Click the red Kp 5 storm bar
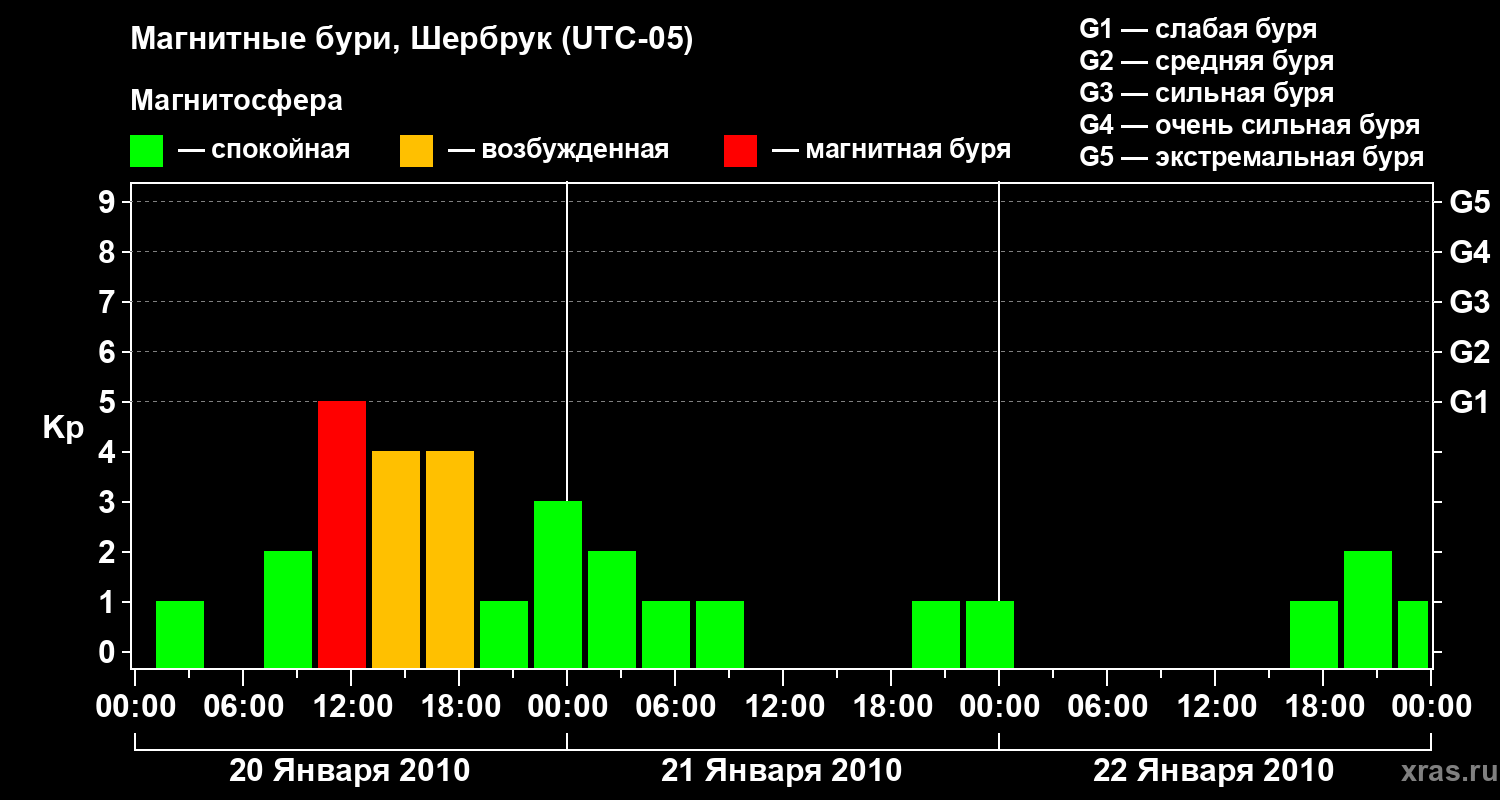The image size is (1500, 800). pos(342,535)
